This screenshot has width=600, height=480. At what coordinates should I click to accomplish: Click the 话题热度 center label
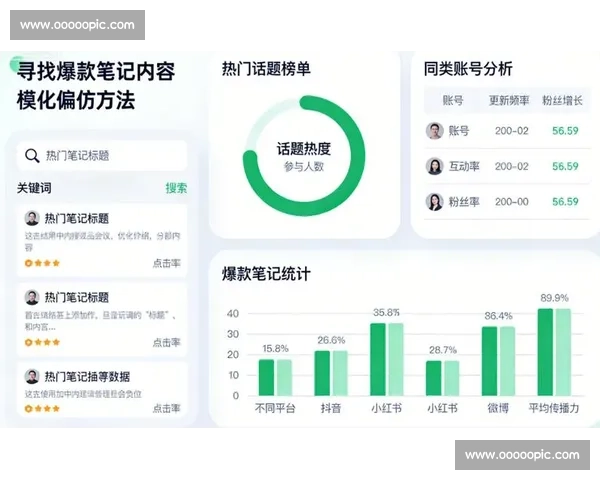(304, 149)
